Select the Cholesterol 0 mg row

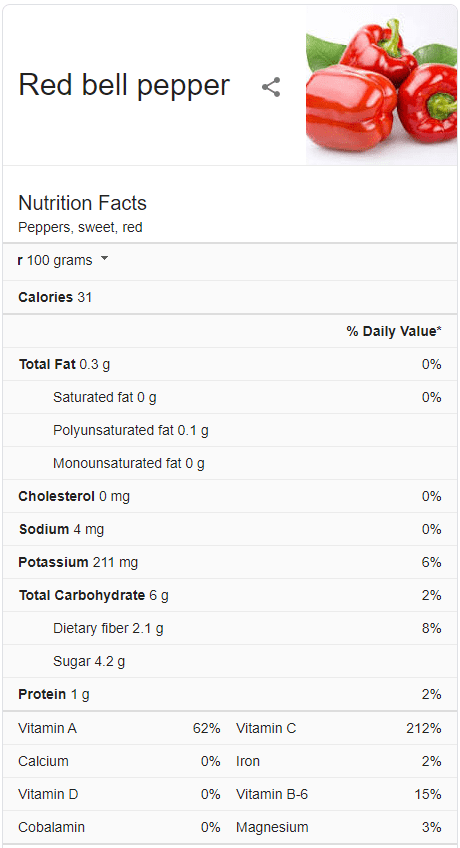pyautogui.click(x=230, y=496)
